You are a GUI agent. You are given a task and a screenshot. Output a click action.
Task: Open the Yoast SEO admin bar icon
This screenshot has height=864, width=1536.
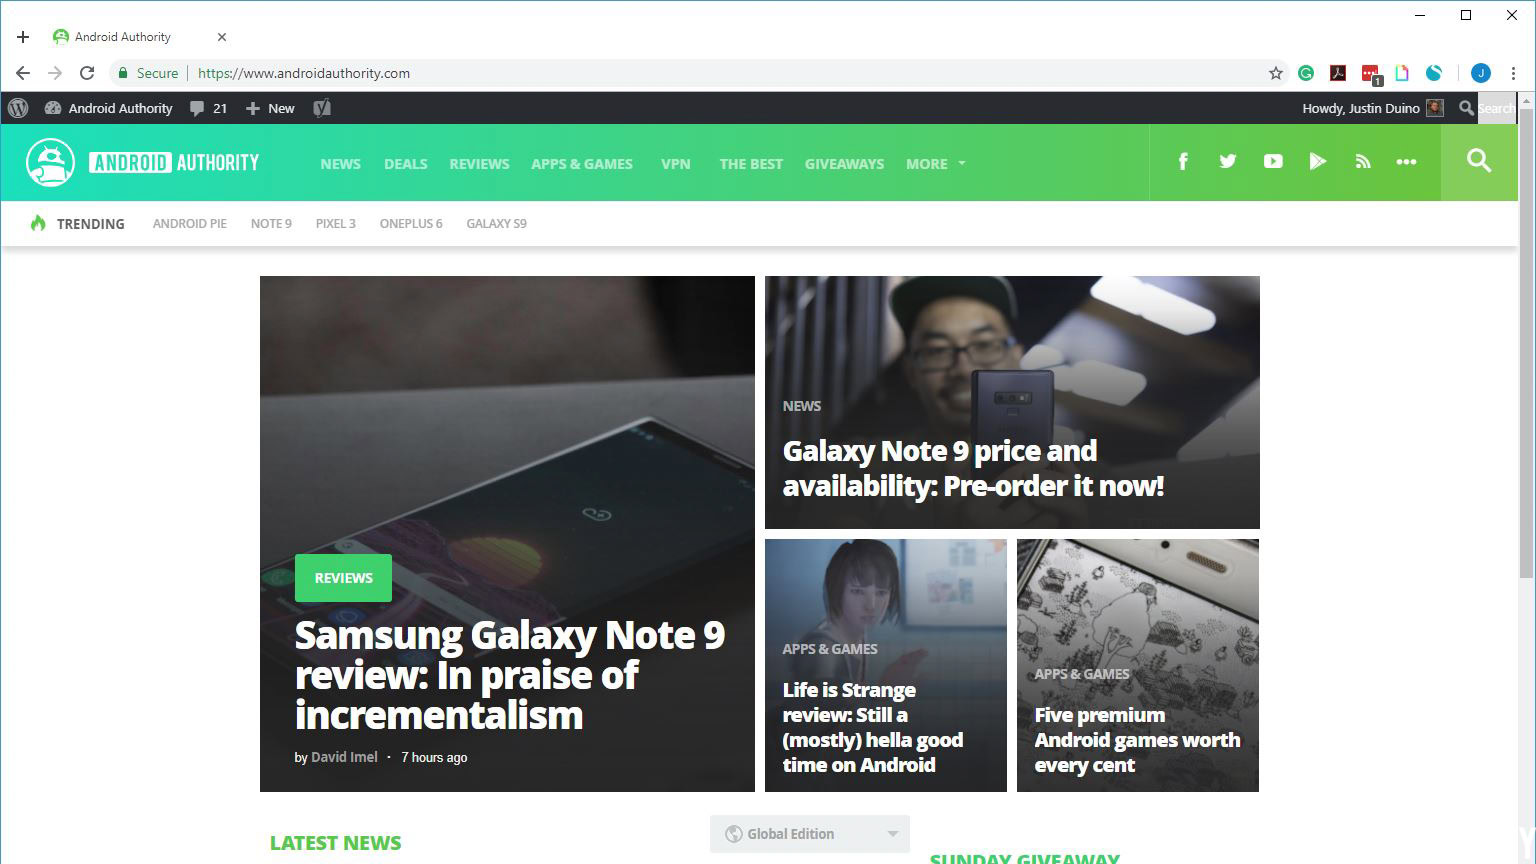(x=322, y=108)
